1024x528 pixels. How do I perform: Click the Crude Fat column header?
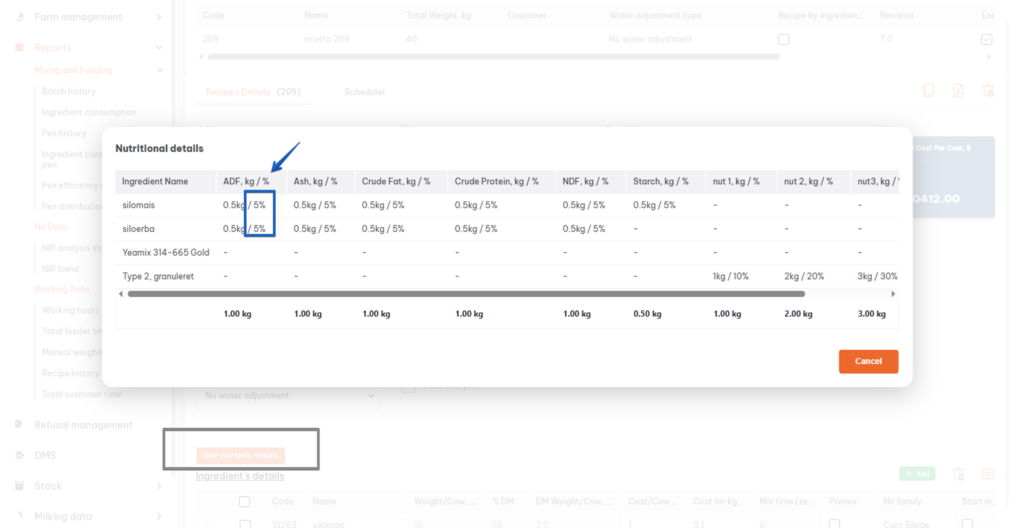[396, 181]
